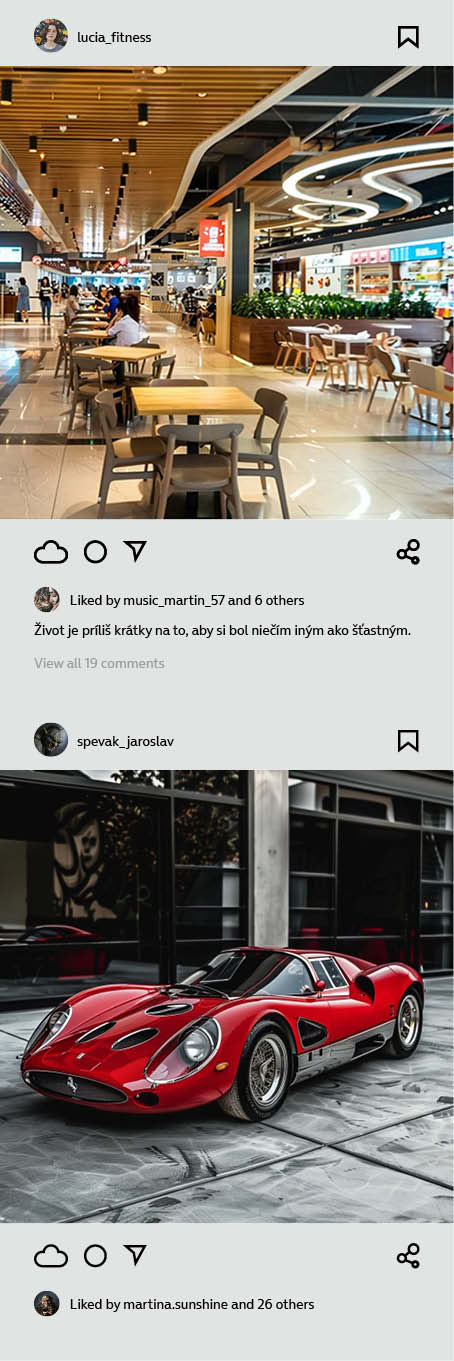Open the food court photo
This screenshot has width=454, height=1361.
tap(227, 292)
